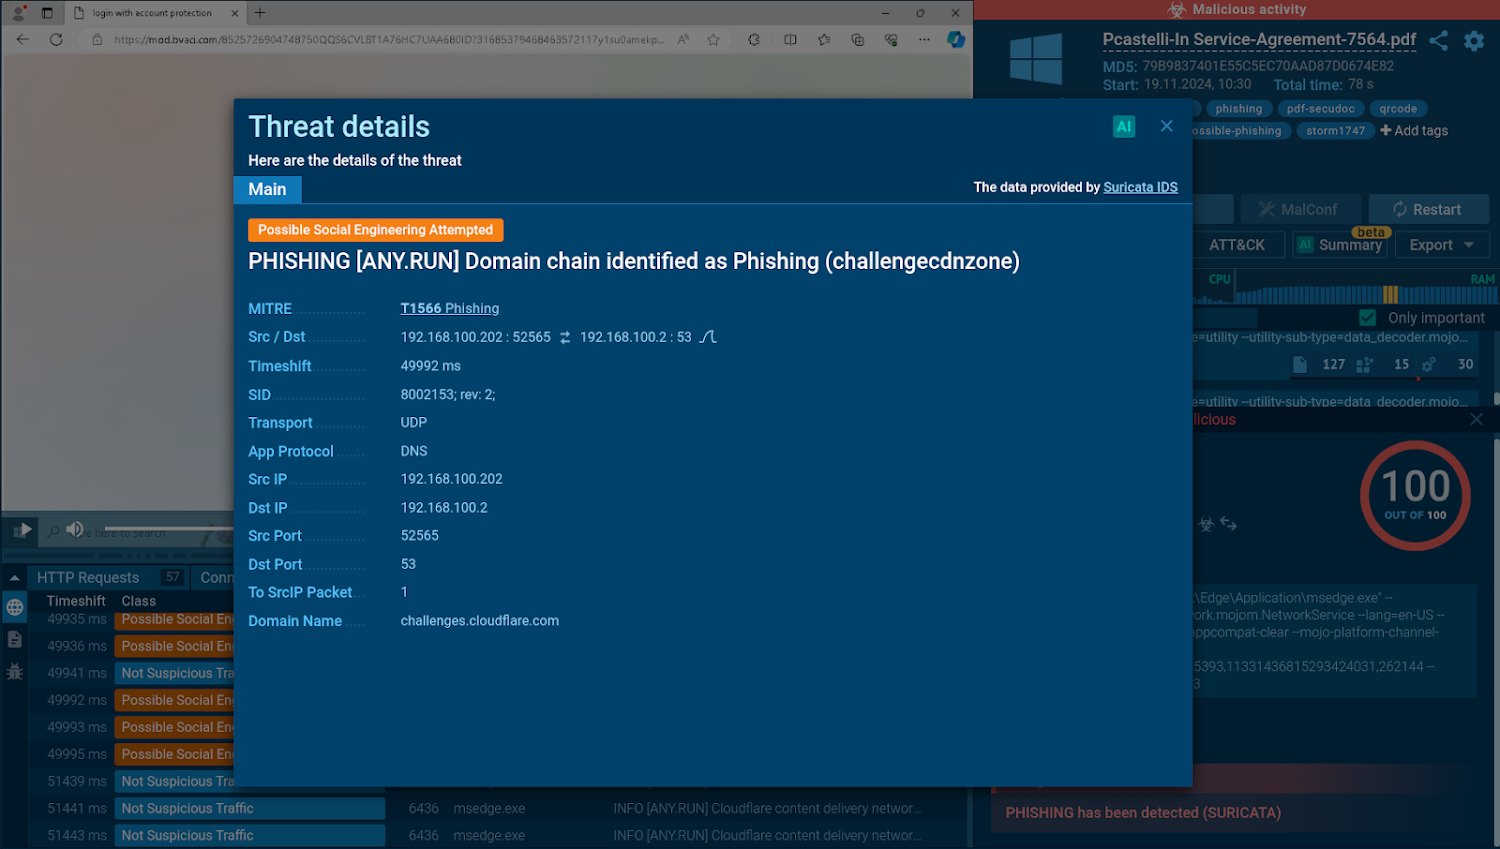Click the challenges.cloudflare.com domain name value
Screen dimensions: 1500x849
click(480, 621)
